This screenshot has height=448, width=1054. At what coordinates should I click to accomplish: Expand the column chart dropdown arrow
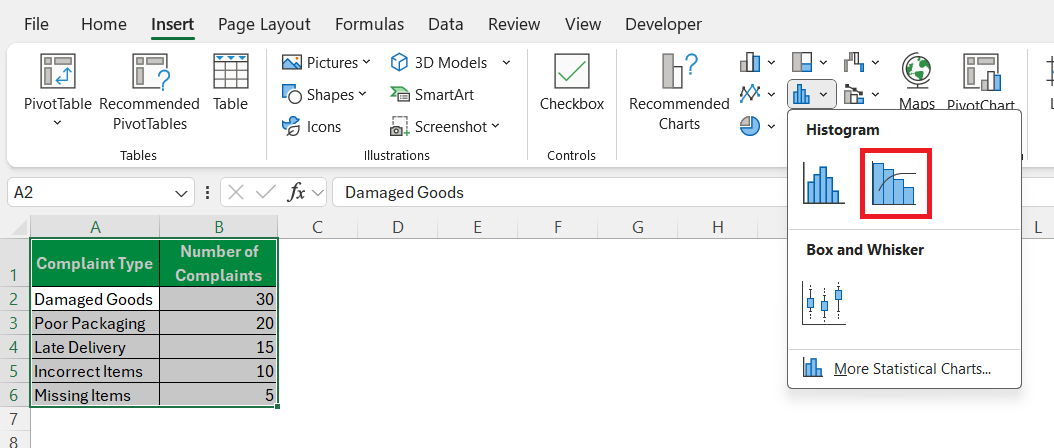coord(771,63)
